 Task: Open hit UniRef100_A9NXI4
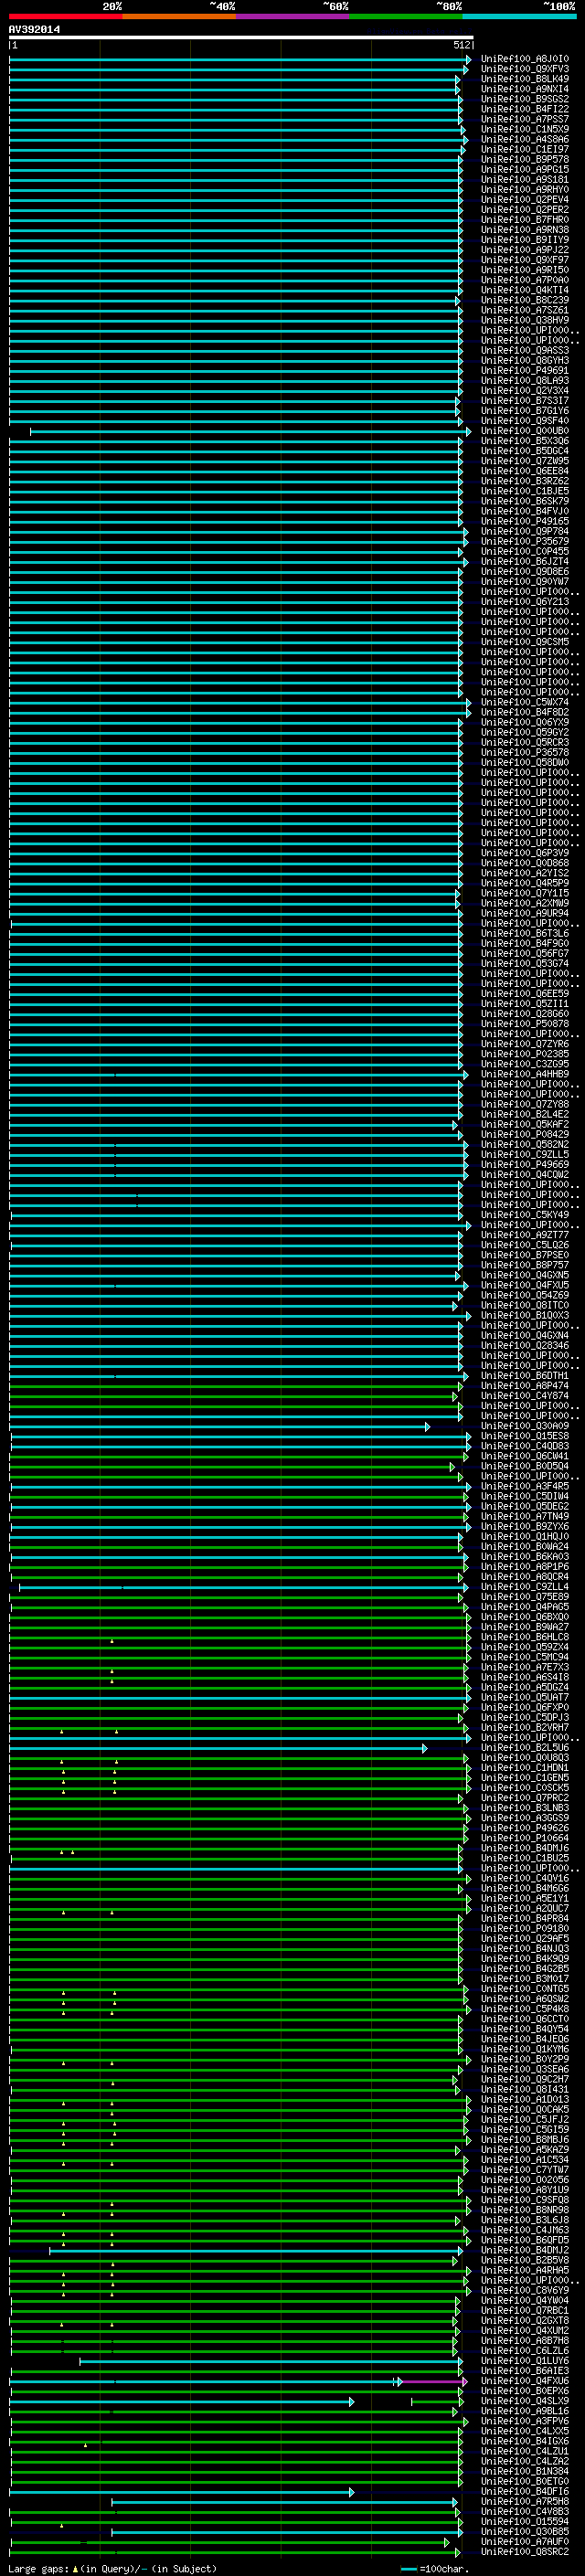525,89
